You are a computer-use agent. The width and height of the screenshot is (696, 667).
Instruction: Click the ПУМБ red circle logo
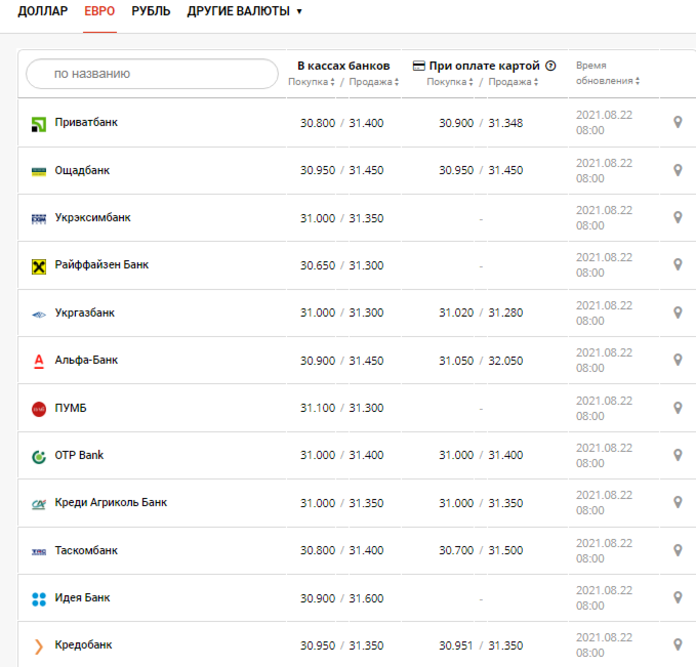39,409
